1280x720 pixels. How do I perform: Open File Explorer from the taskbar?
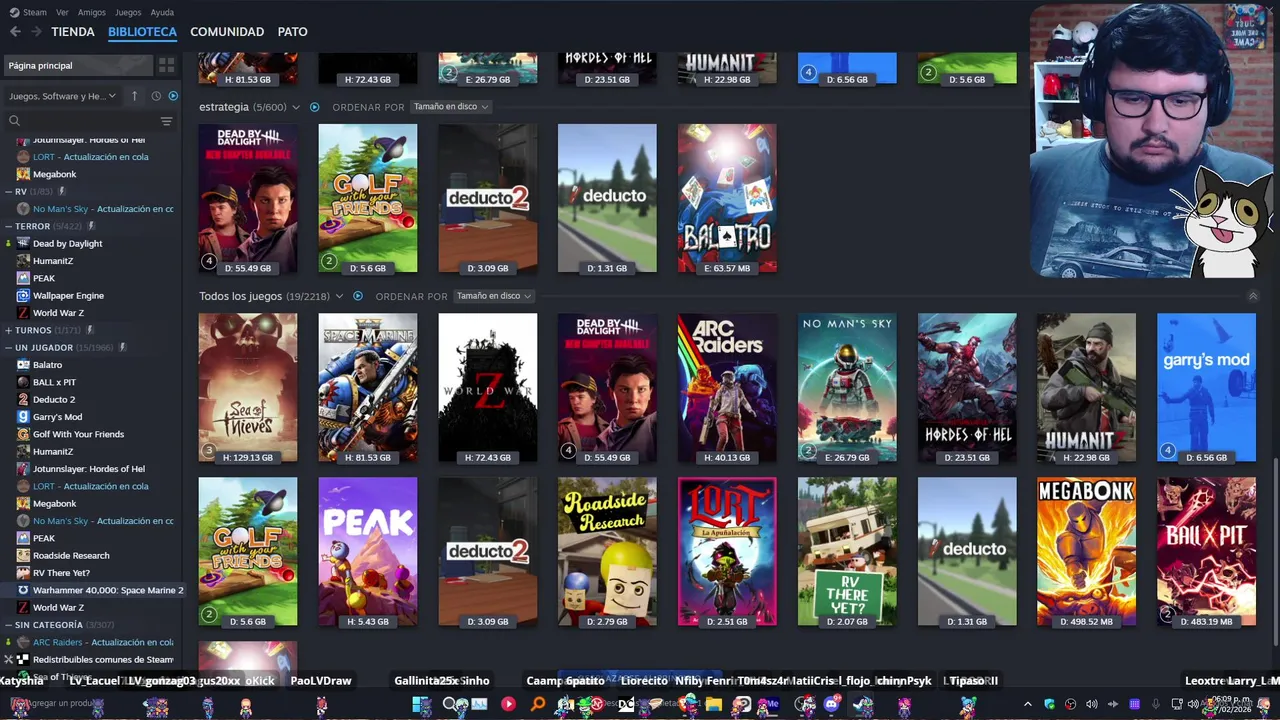(713, 705)
